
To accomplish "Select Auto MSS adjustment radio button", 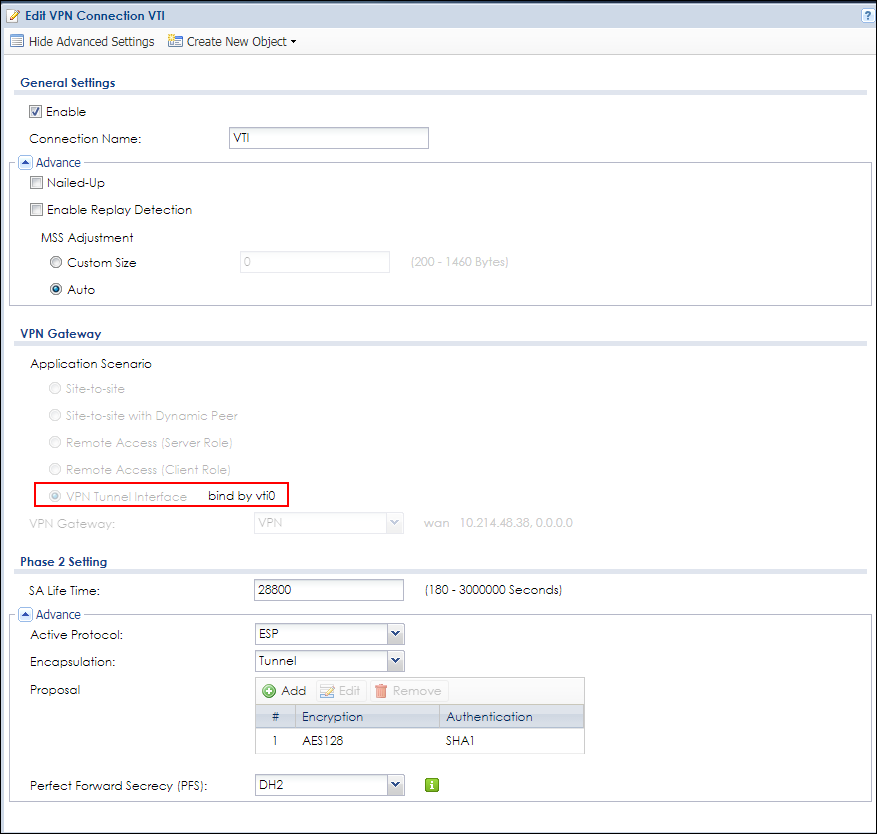I will click(56, 290).
